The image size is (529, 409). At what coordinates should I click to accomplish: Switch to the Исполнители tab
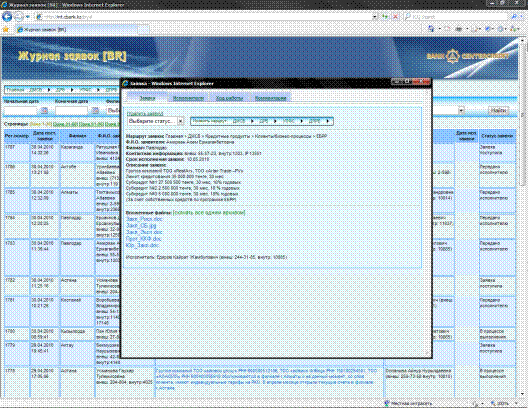pyautogui.click(x=188, y=98)
